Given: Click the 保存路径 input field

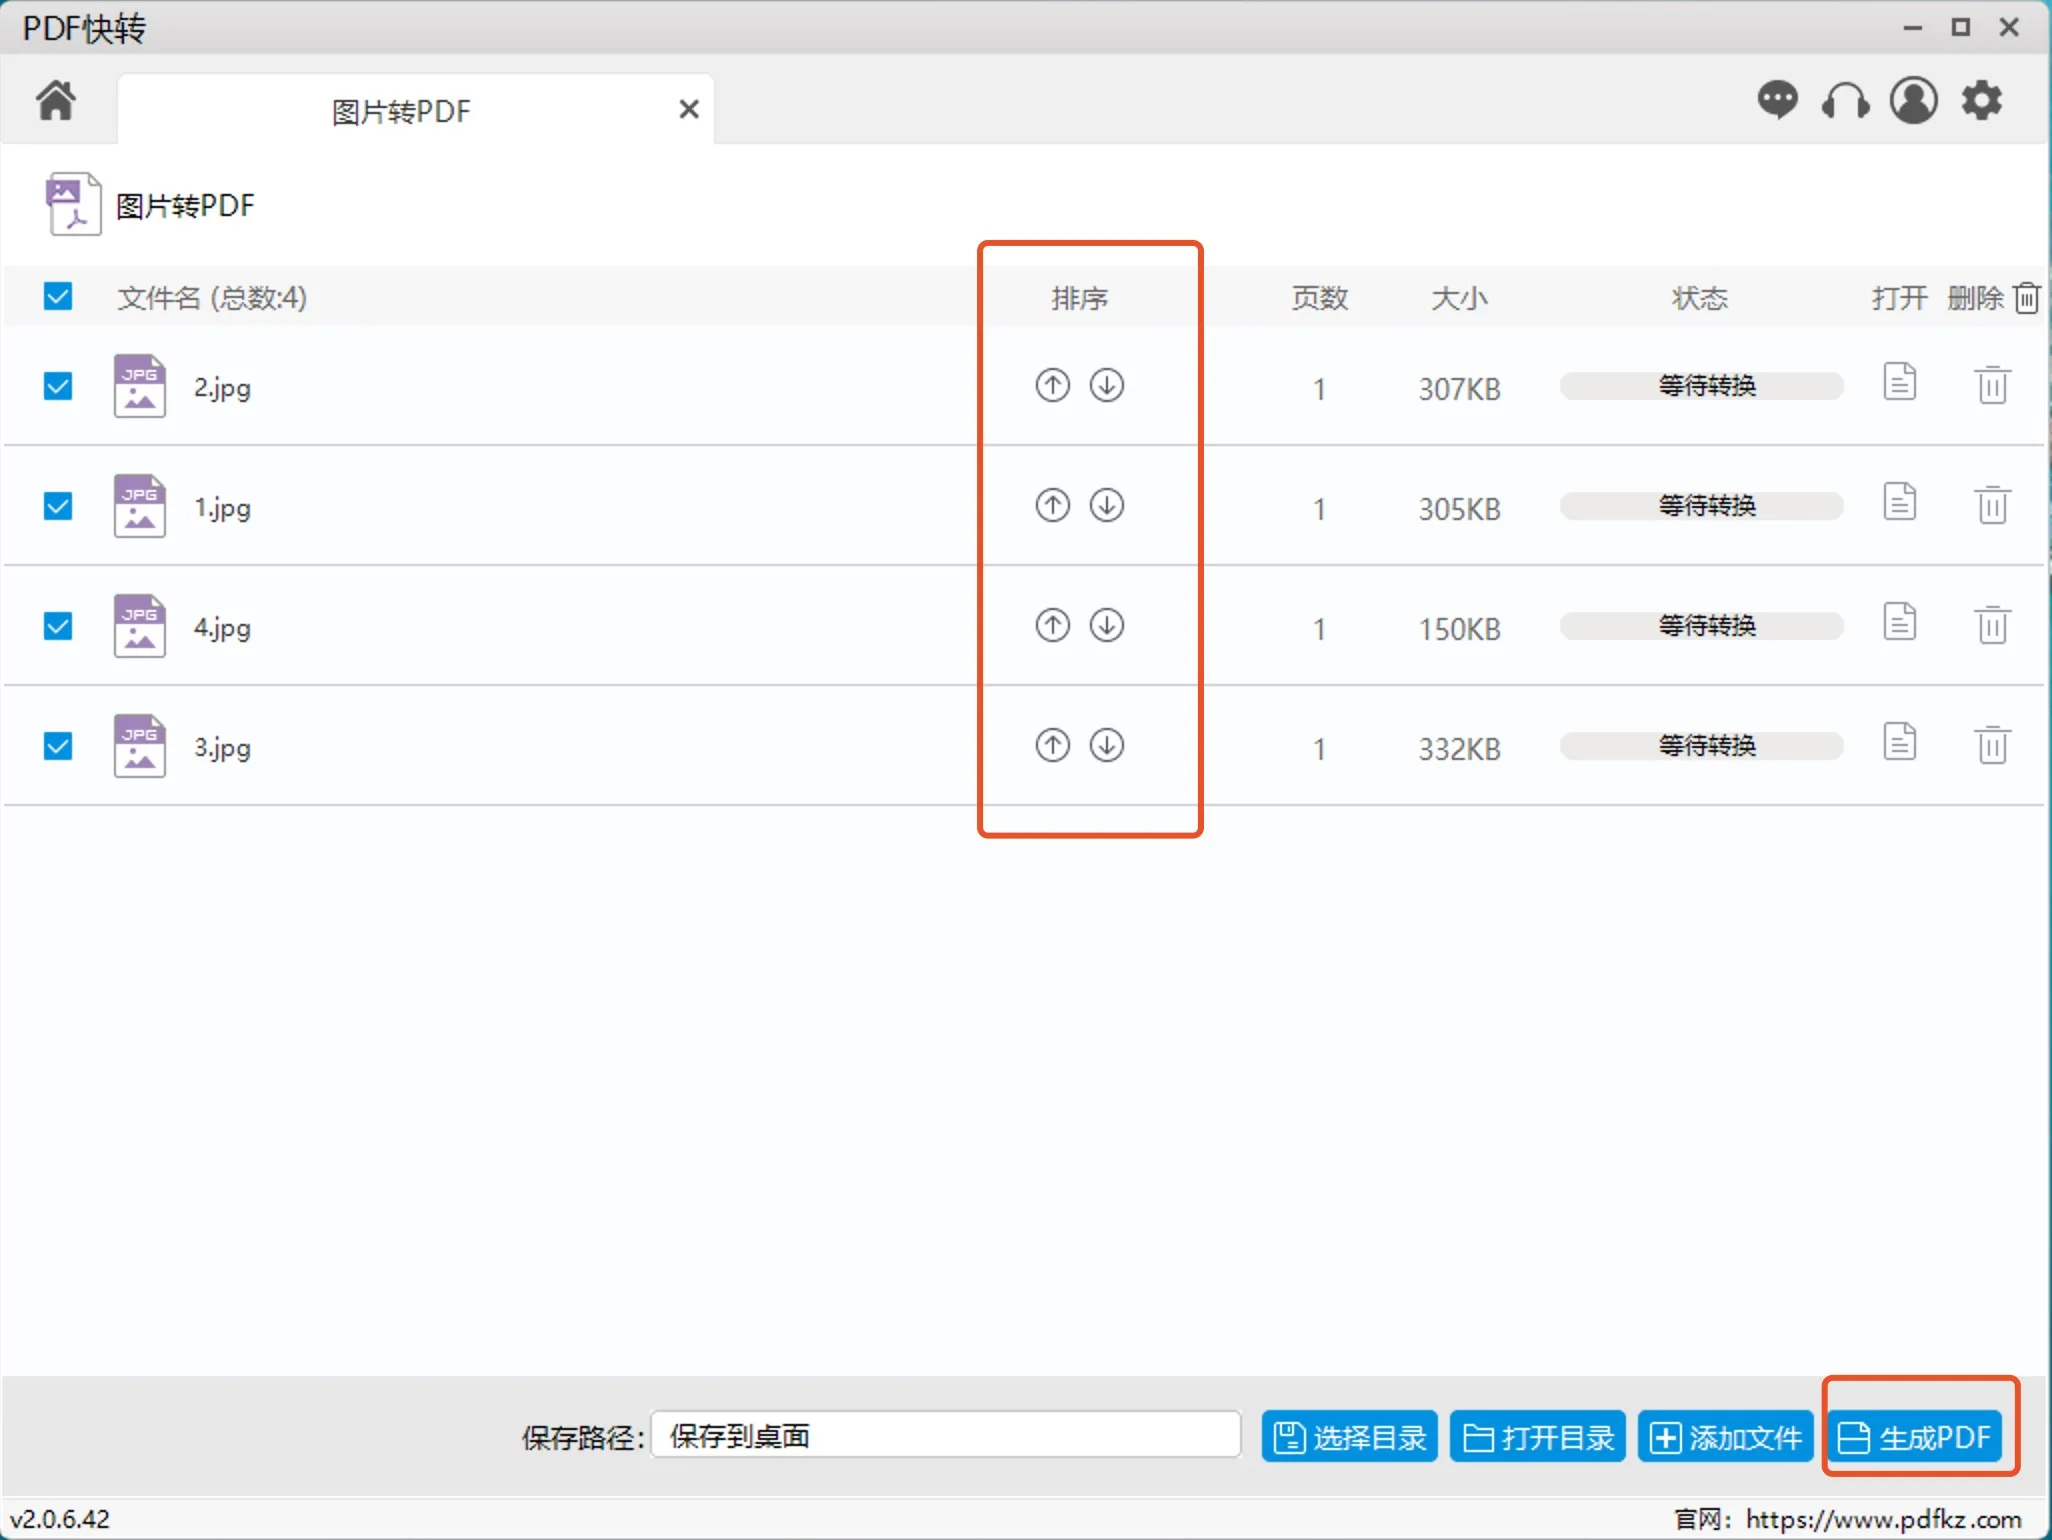Looking at the screenshot, I should coord(946,1436).
